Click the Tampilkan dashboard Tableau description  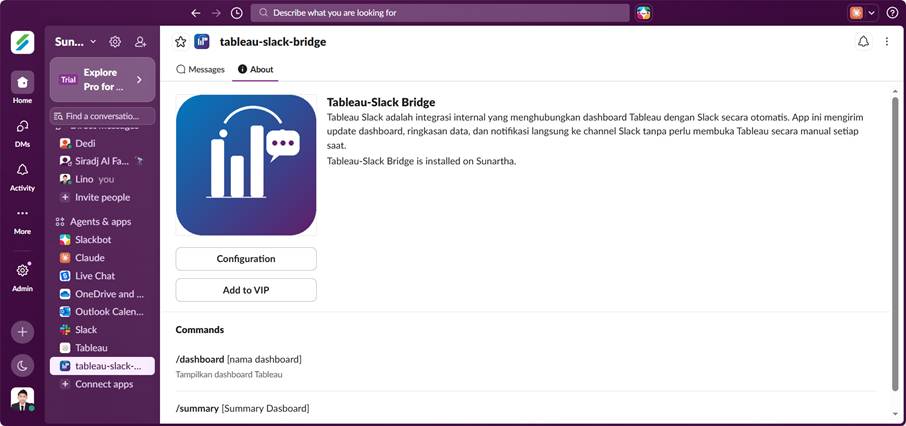click(229, 375)
